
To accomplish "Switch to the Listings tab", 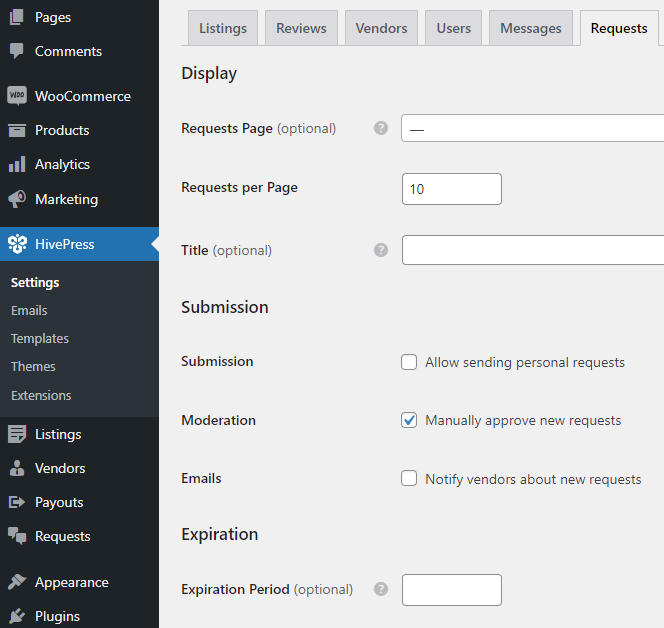I will click(x=223, y=28).
